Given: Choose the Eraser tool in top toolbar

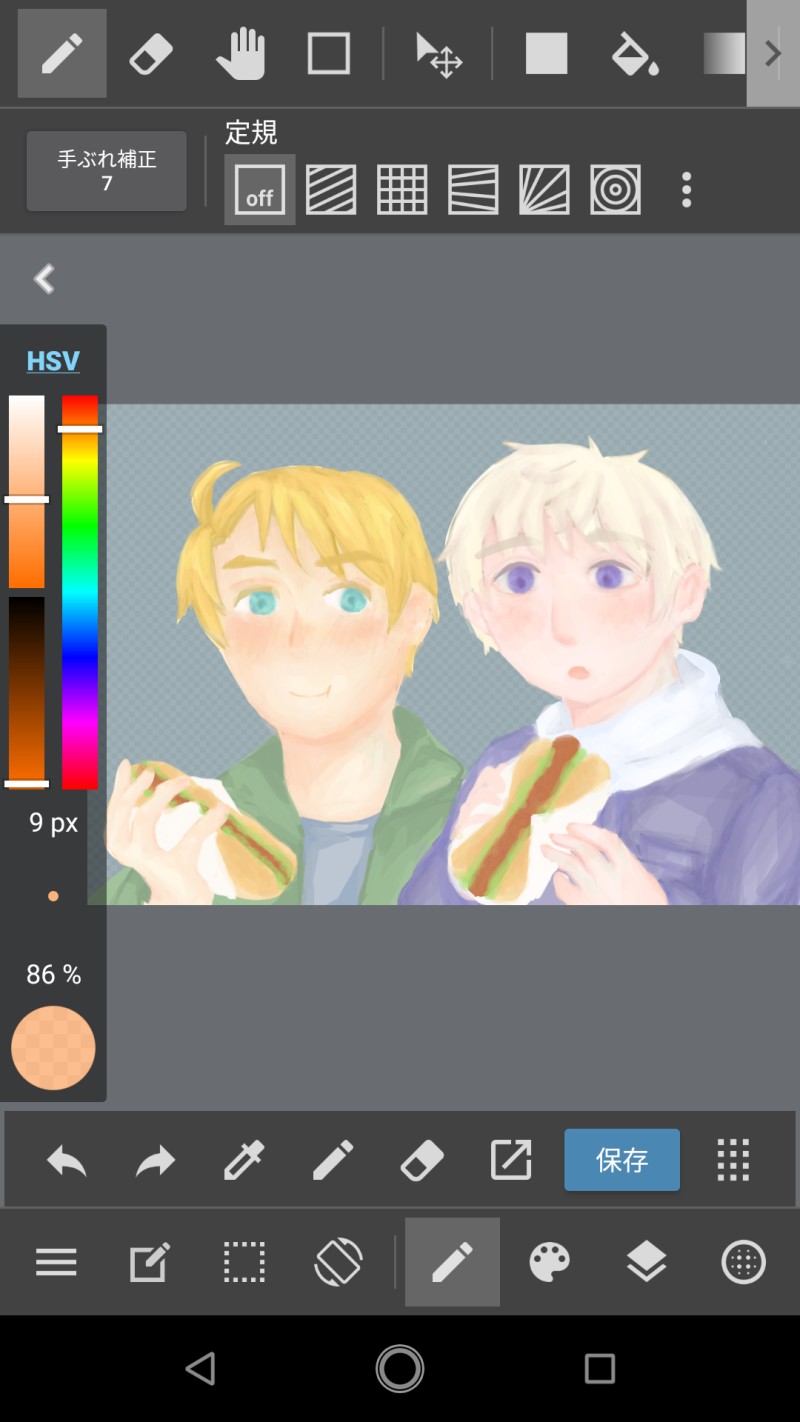Looking at the screenshot, I should tap(151, 53).
